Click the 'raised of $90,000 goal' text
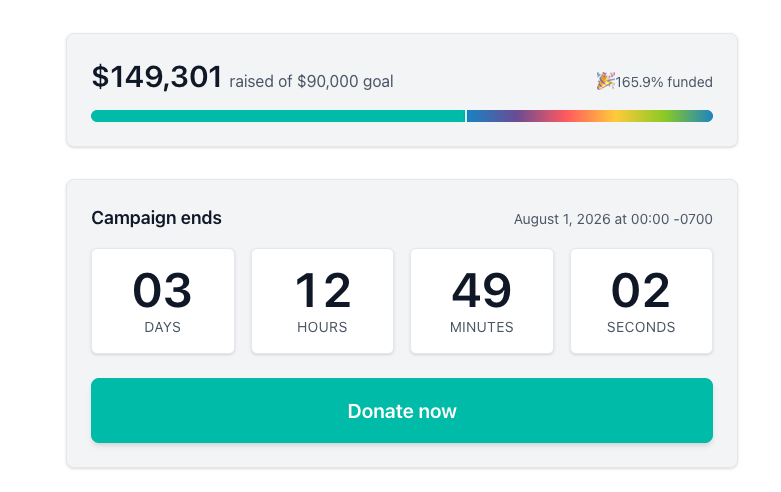This screenshot has width=781, height=492. pos(311,82)
